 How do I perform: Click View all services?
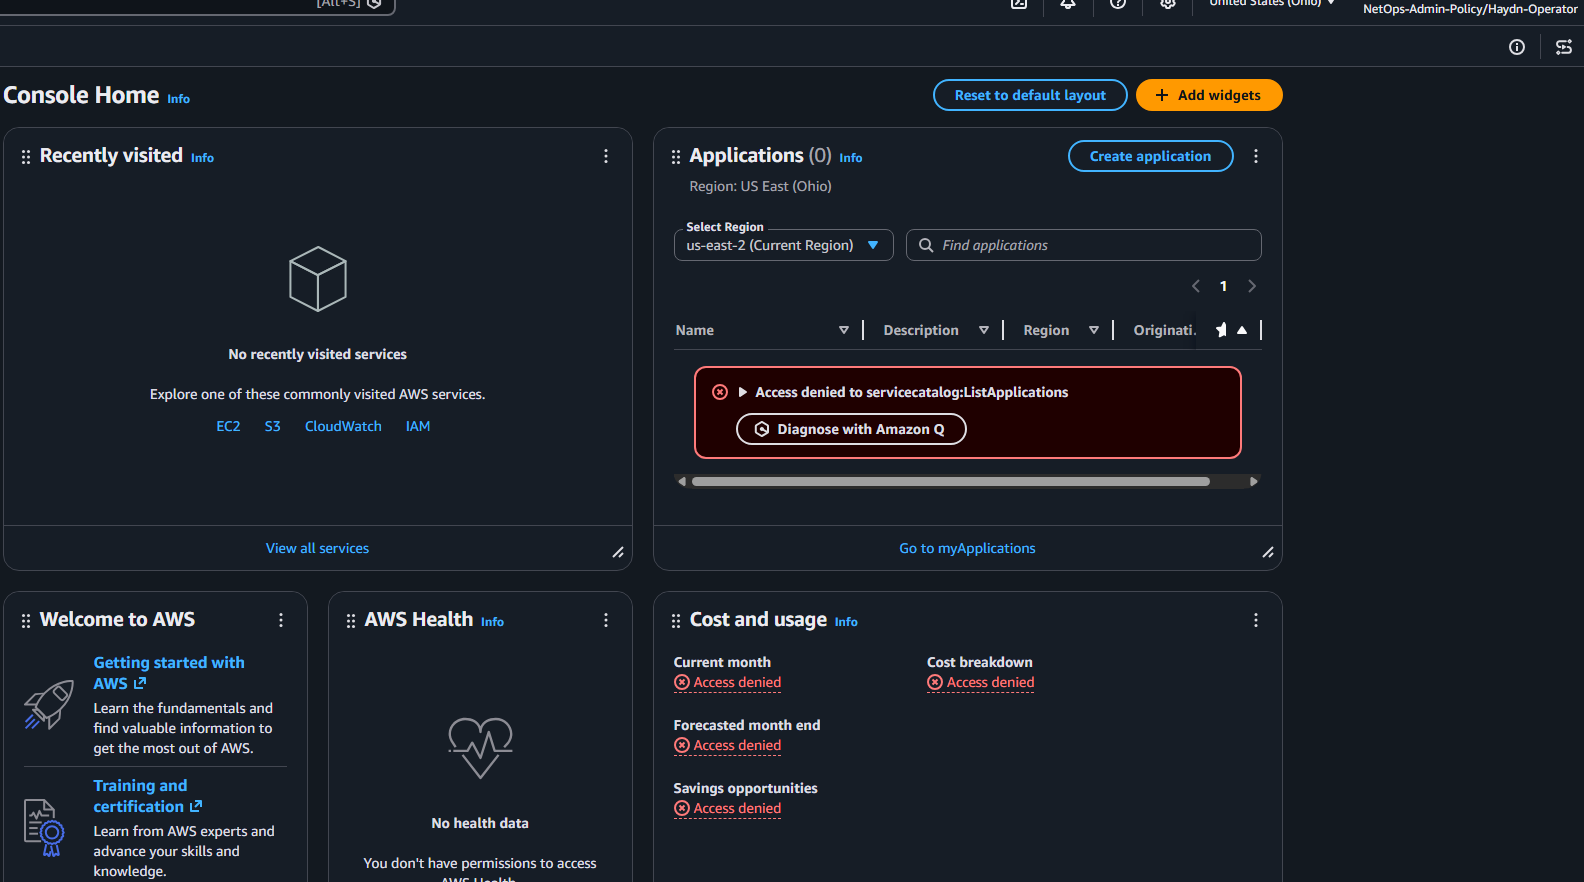pyautogui.click(x=317, y=548)
